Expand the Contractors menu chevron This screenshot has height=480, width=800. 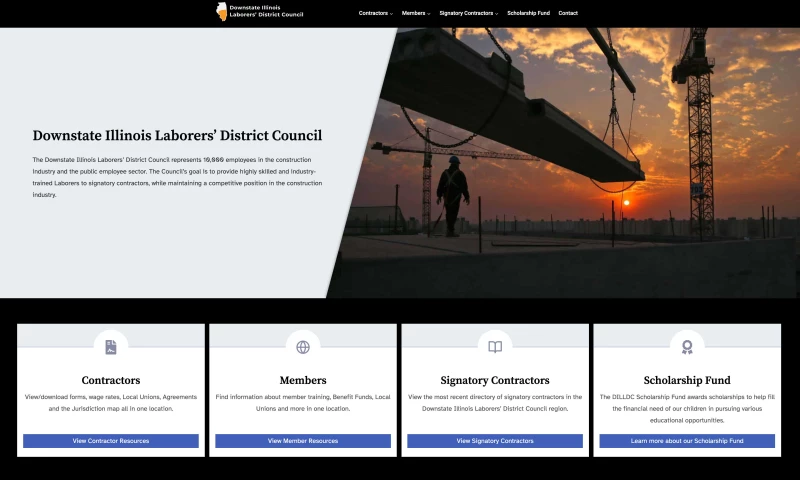[x=391, y=14]
